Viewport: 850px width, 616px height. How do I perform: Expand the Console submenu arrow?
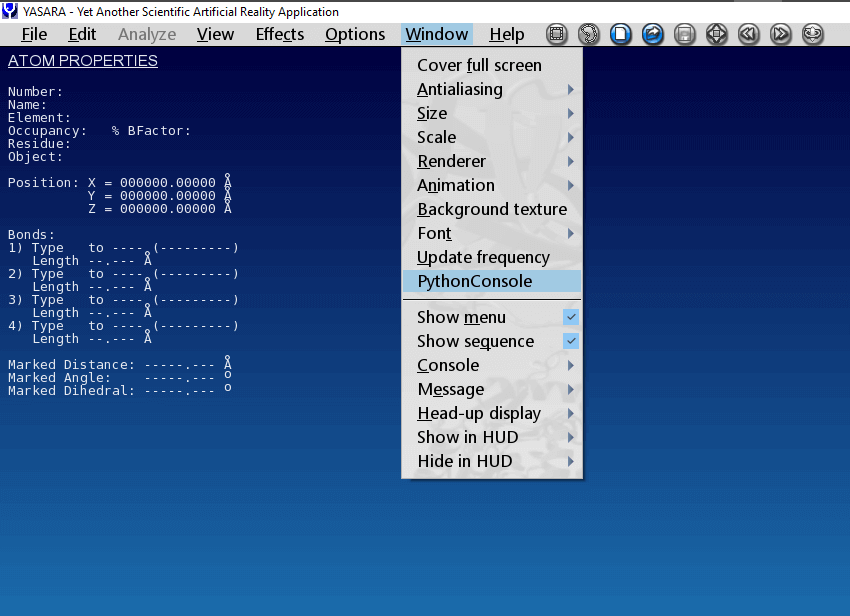[x=571, y=365]
